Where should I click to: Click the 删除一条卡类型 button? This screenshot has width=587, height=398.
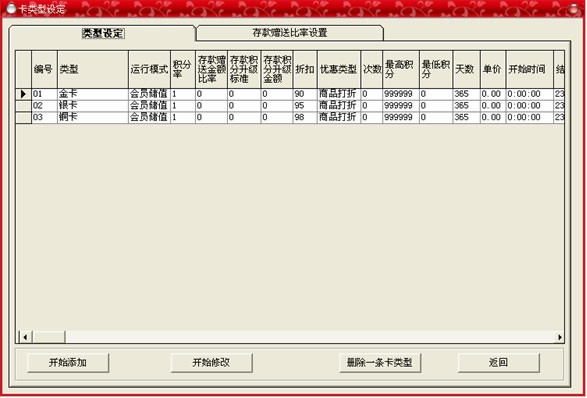[380, 362]
